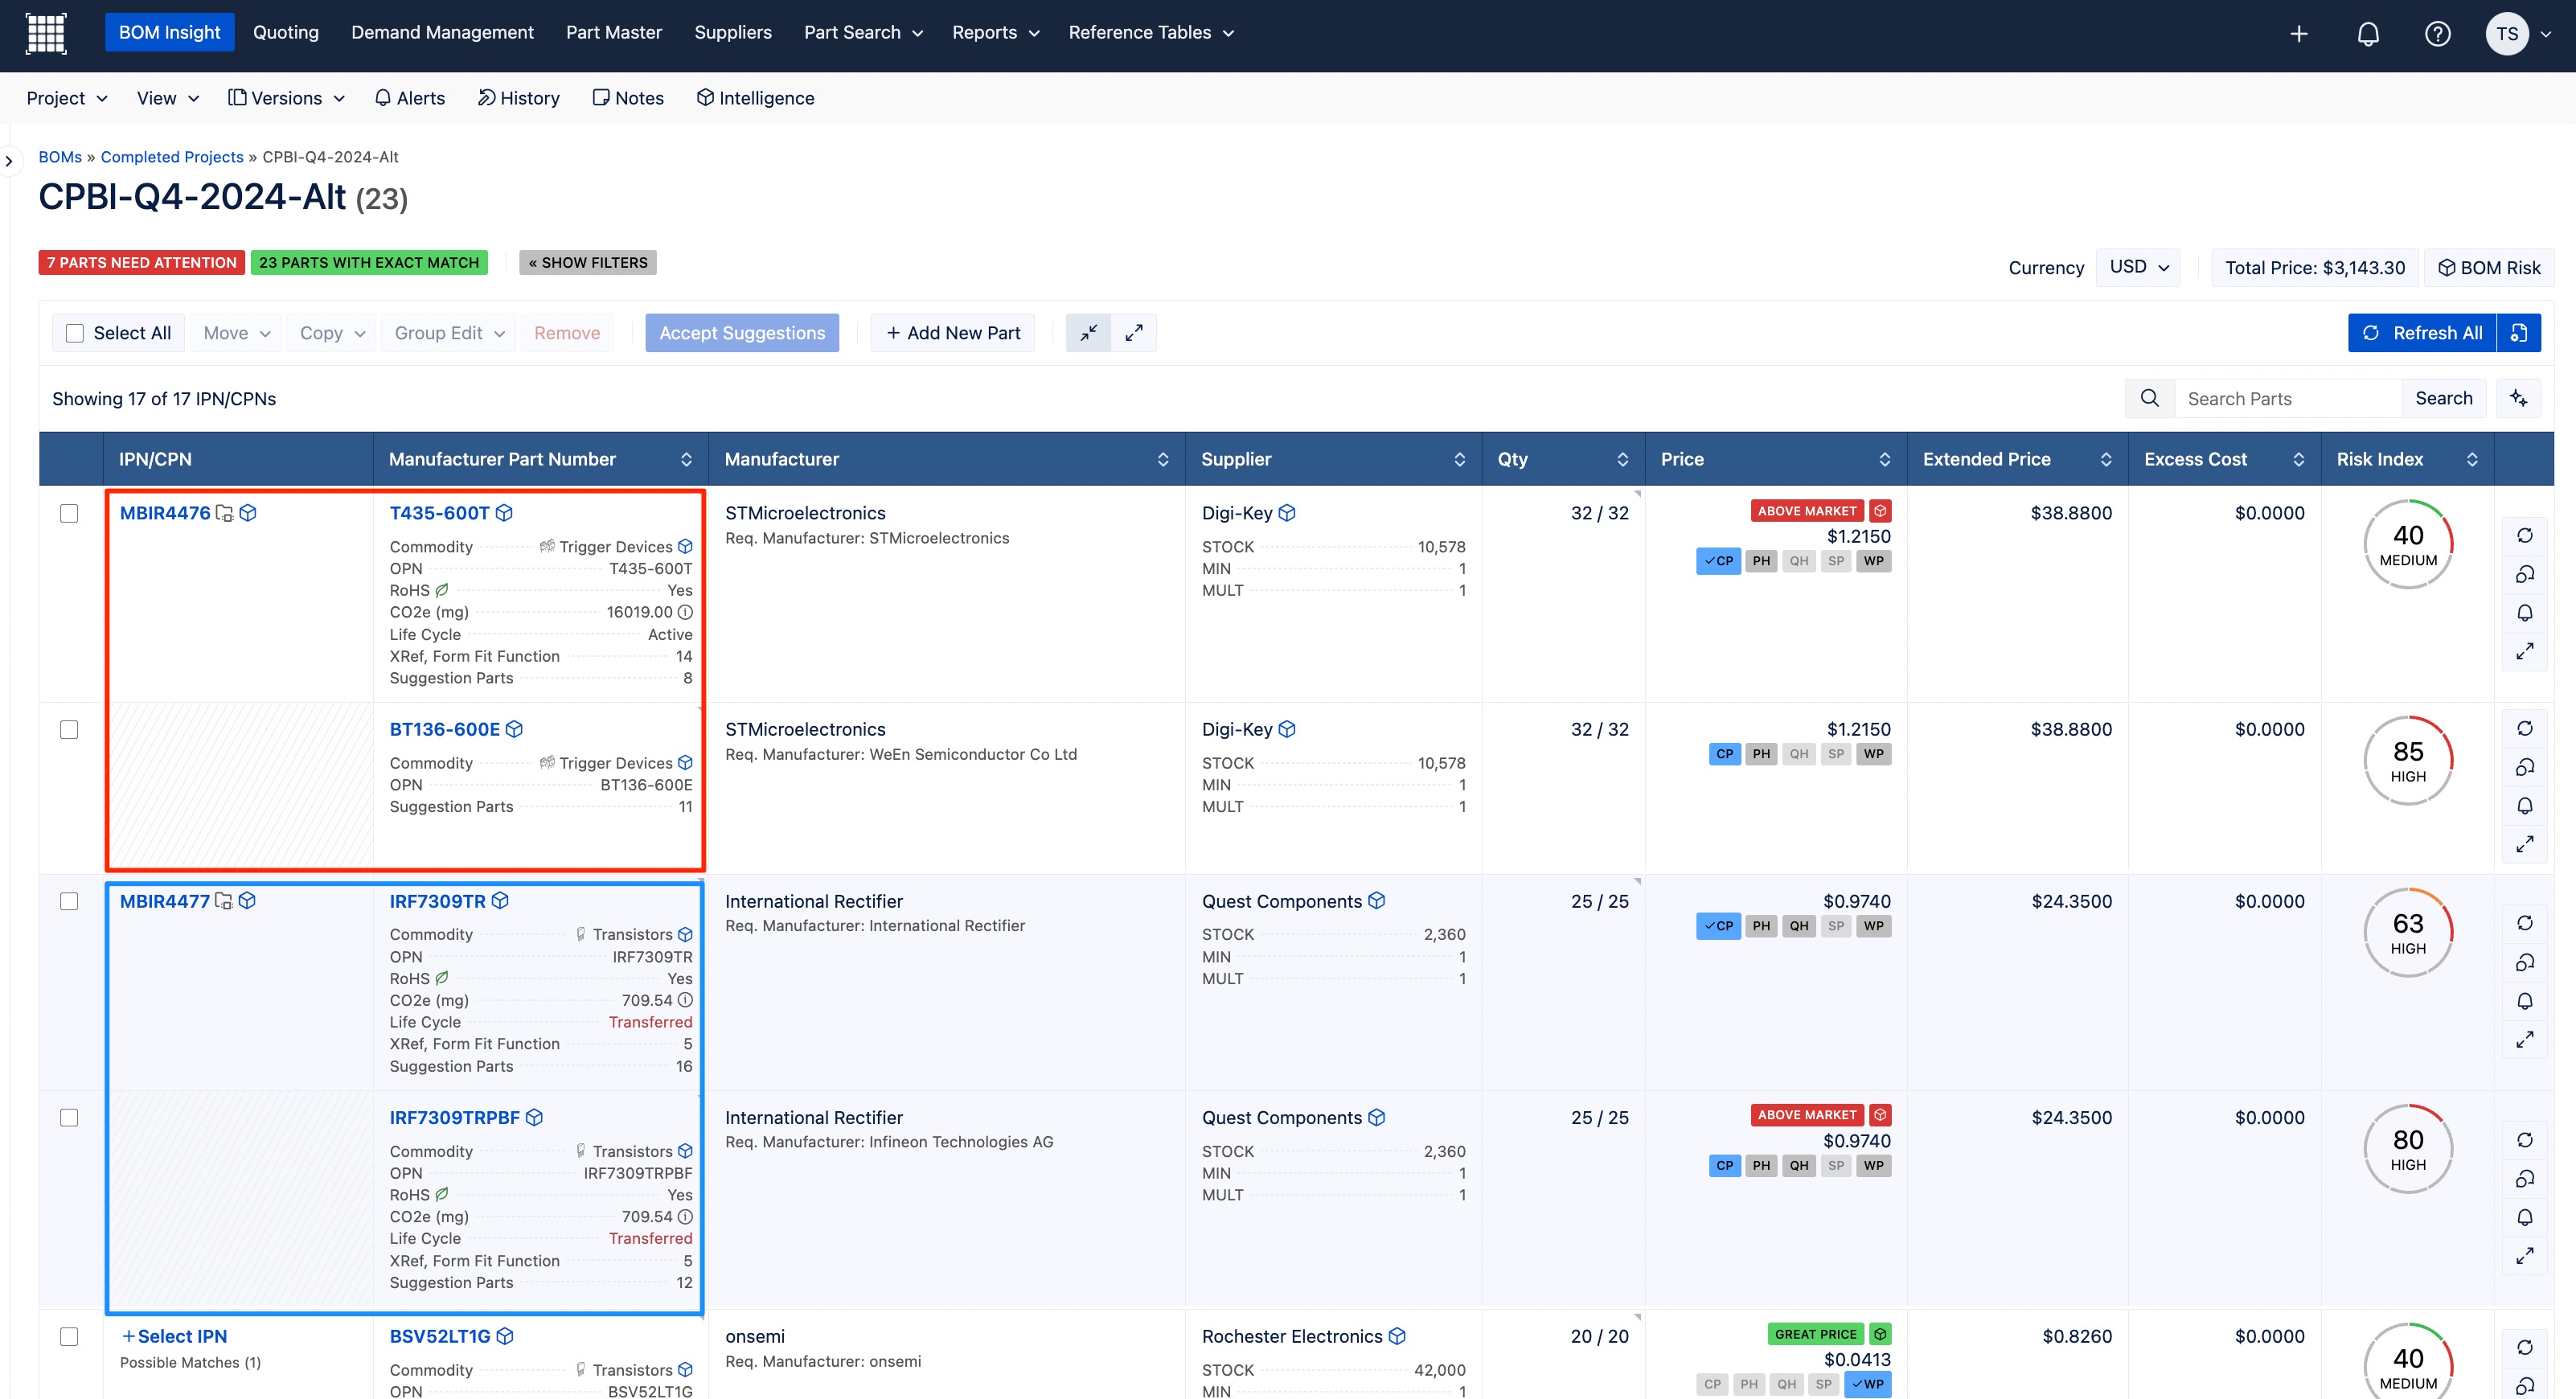Click the TS user avatar

click(x=2507, y=34)
